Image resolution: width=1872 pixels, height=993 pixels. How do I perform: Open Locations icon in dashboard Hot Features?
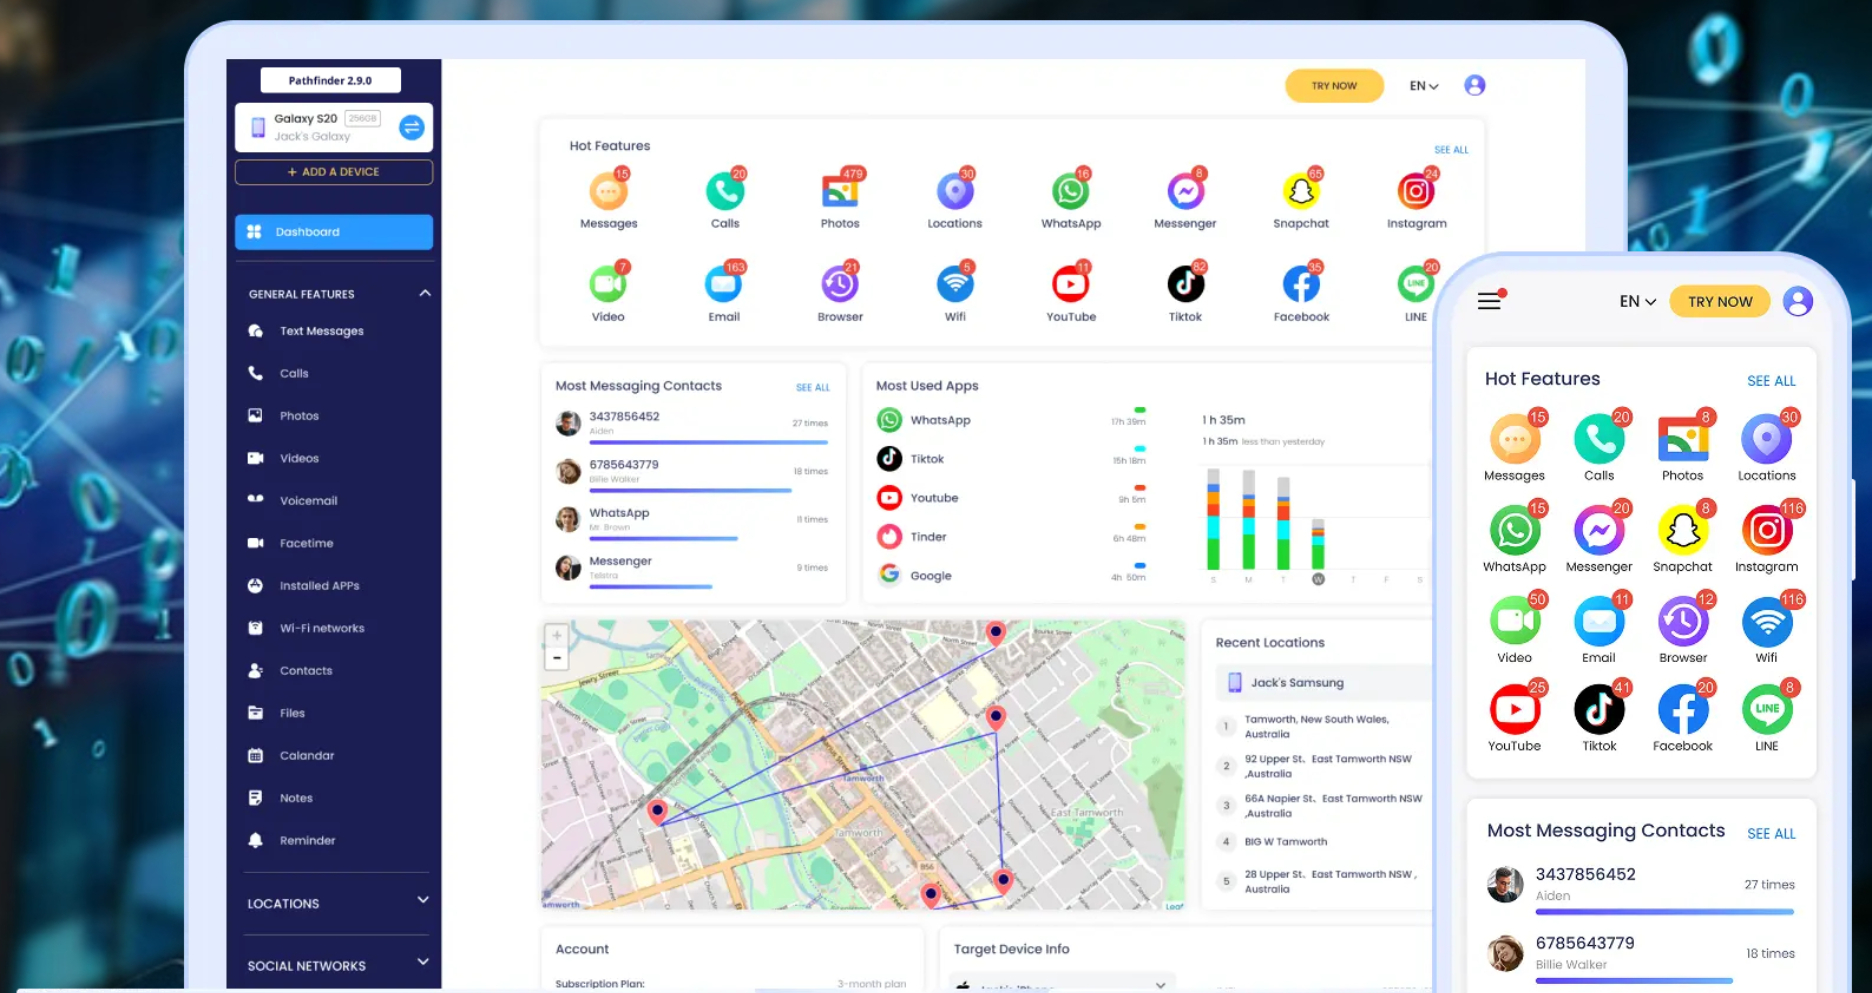(x=955, y=192)
